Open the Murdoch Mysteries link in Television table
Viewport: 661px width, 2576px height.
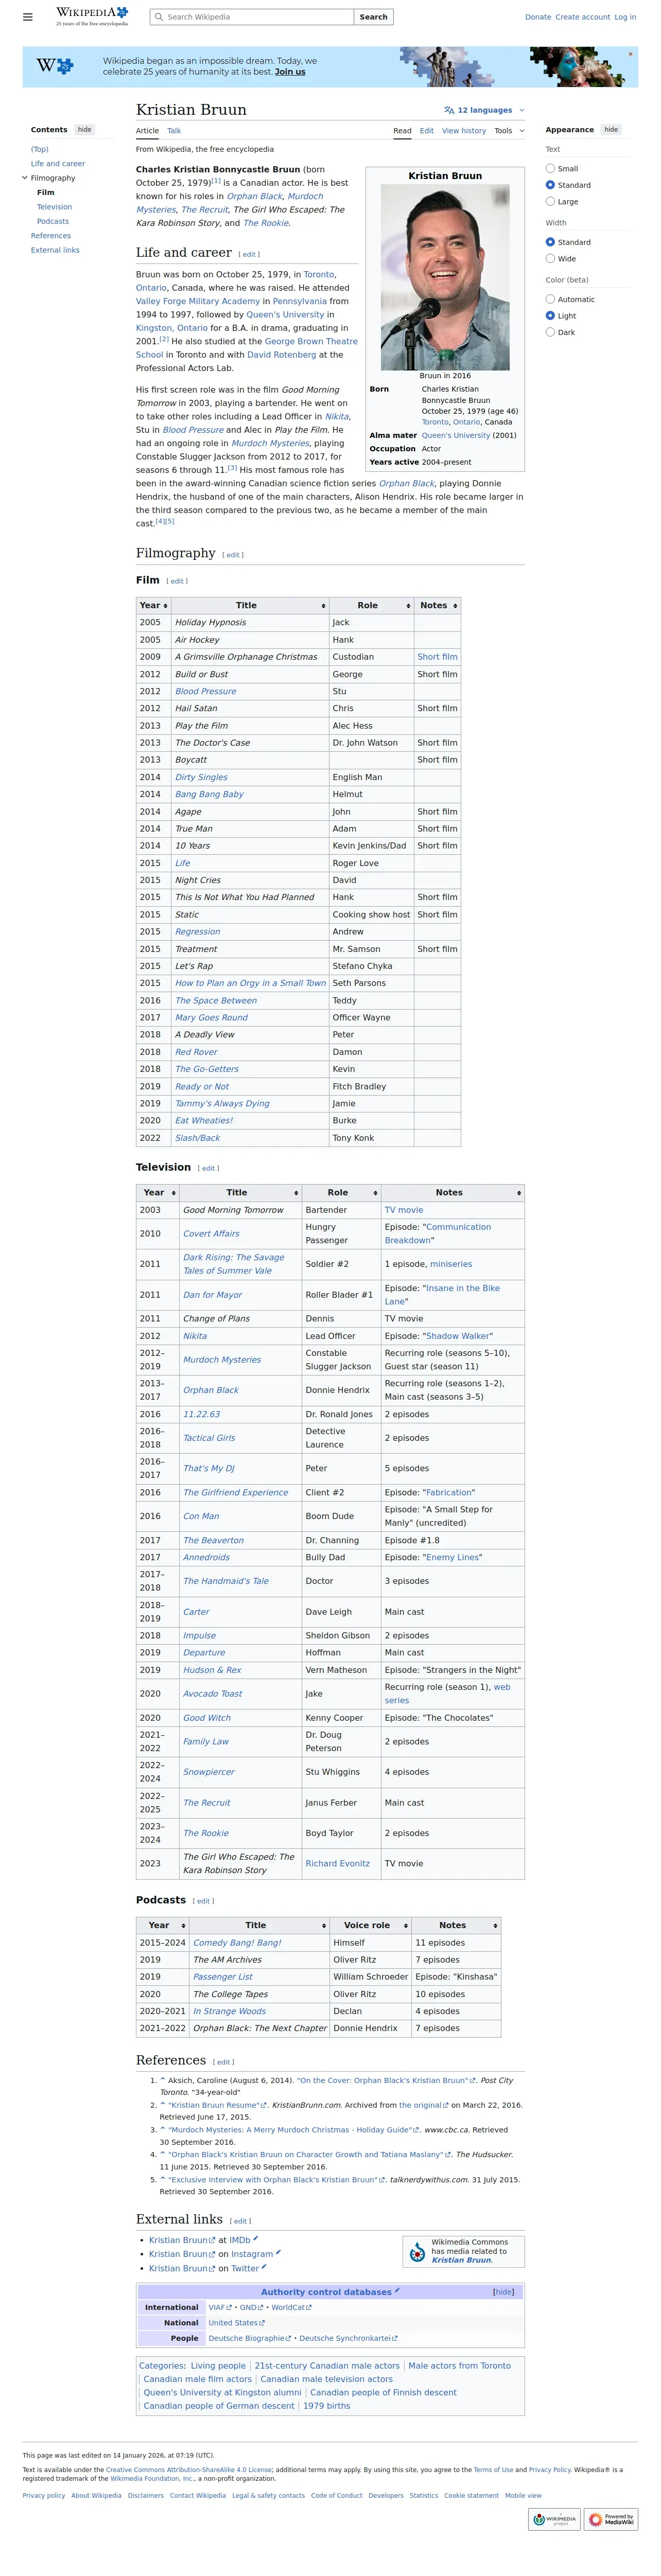pos(222,1360)
